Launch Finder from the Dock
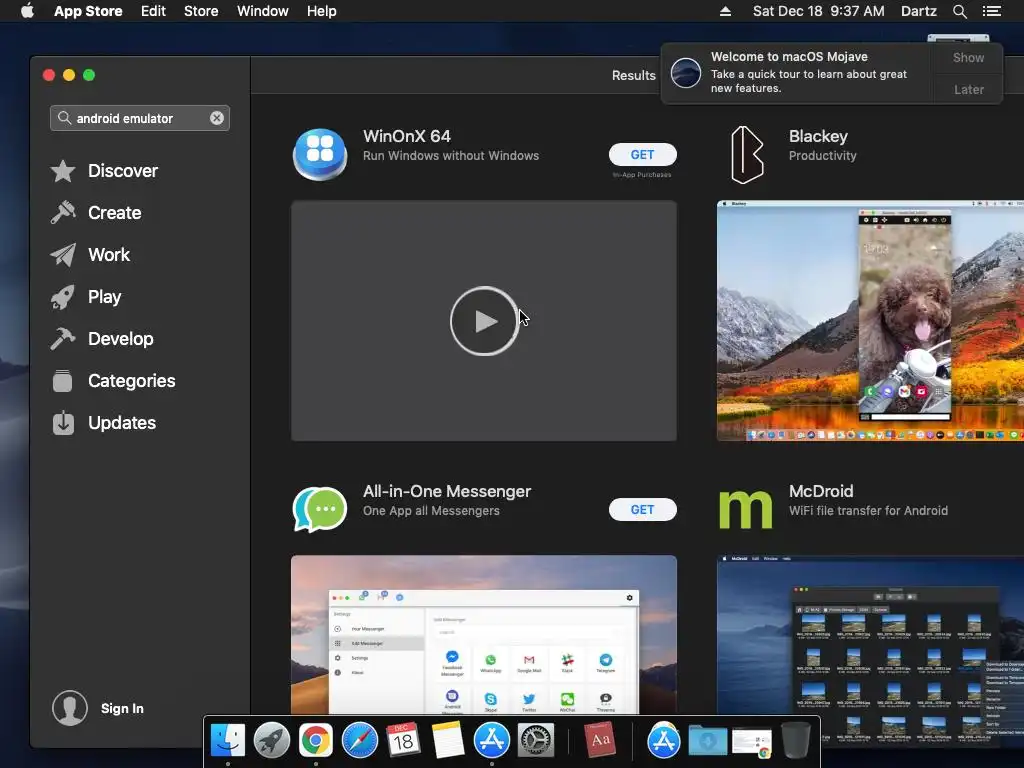 click(228, 741)
